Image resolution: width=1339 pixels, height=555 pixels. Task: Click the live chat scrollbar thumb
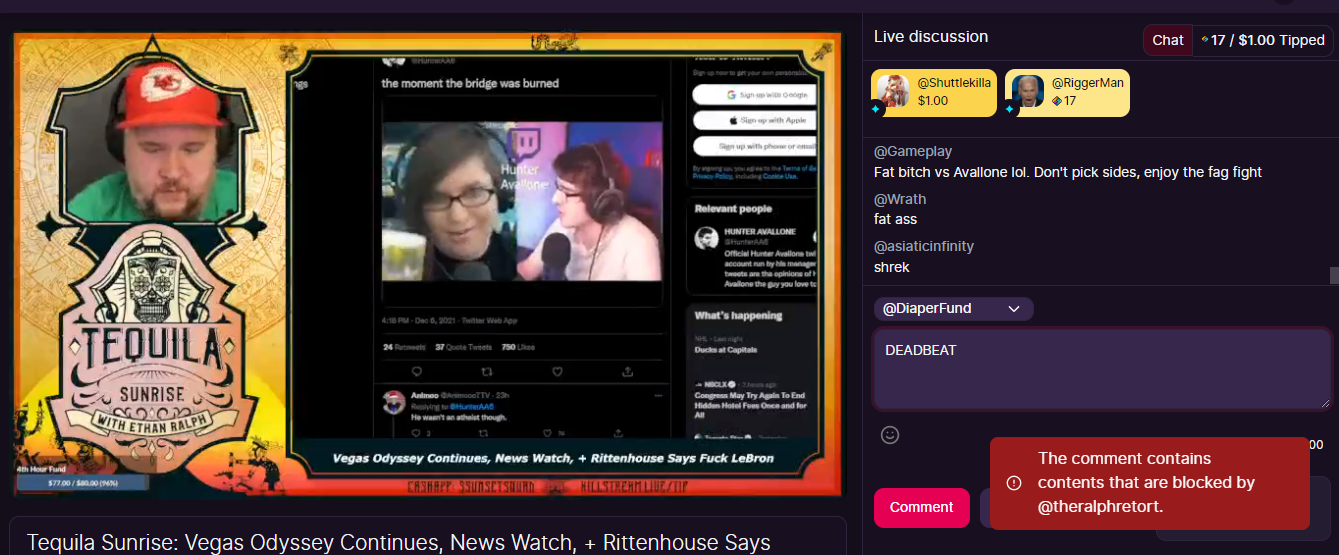(1334, 276)
